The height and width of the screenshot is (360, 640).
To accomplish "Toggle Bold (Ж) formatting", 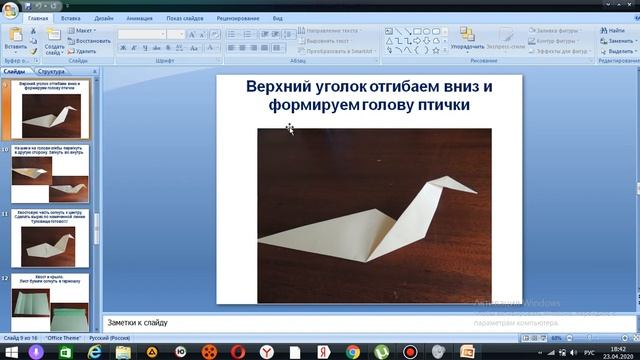I will click(123, 48).
